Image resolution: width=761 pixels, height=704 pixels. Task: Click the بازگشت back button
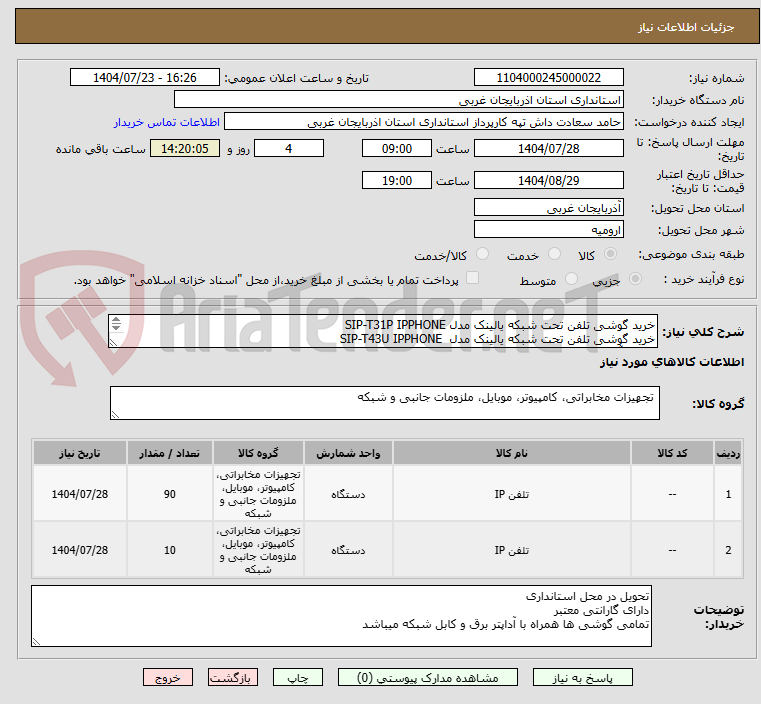tap(233, 677)
